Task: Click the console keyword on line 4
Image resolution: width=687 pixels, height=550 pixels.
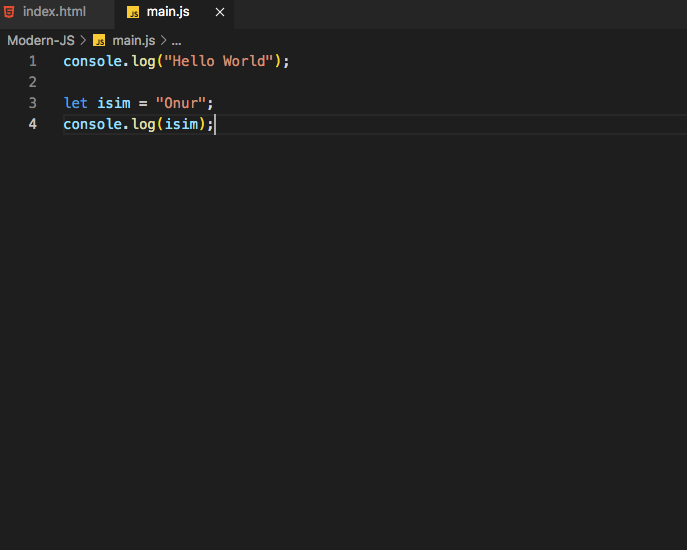Action: pos(92,124)
